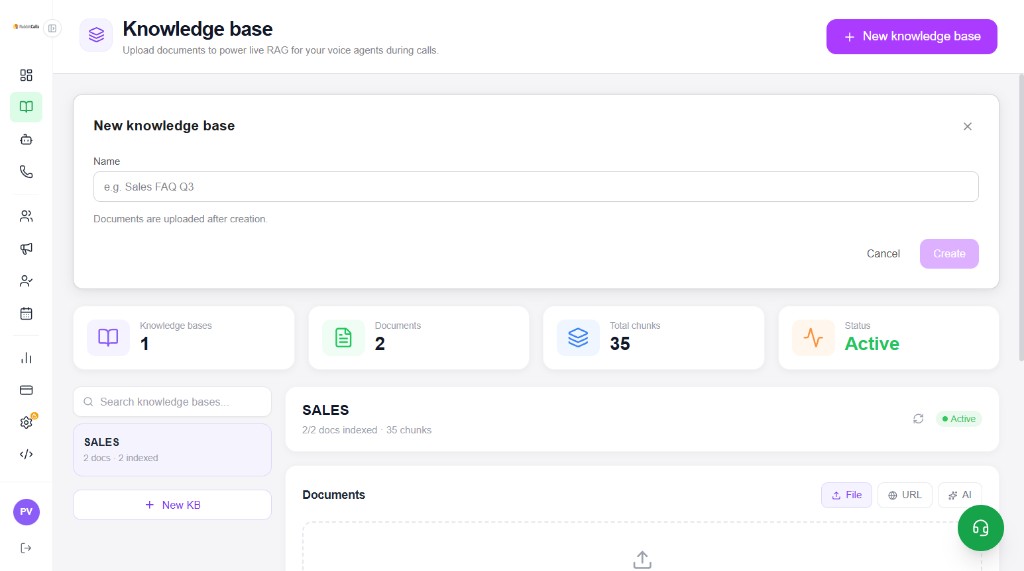Close the New knowledge base form
Image resolution: width=1024 pixels, height=571 pixels.
(x=967, y=126)
